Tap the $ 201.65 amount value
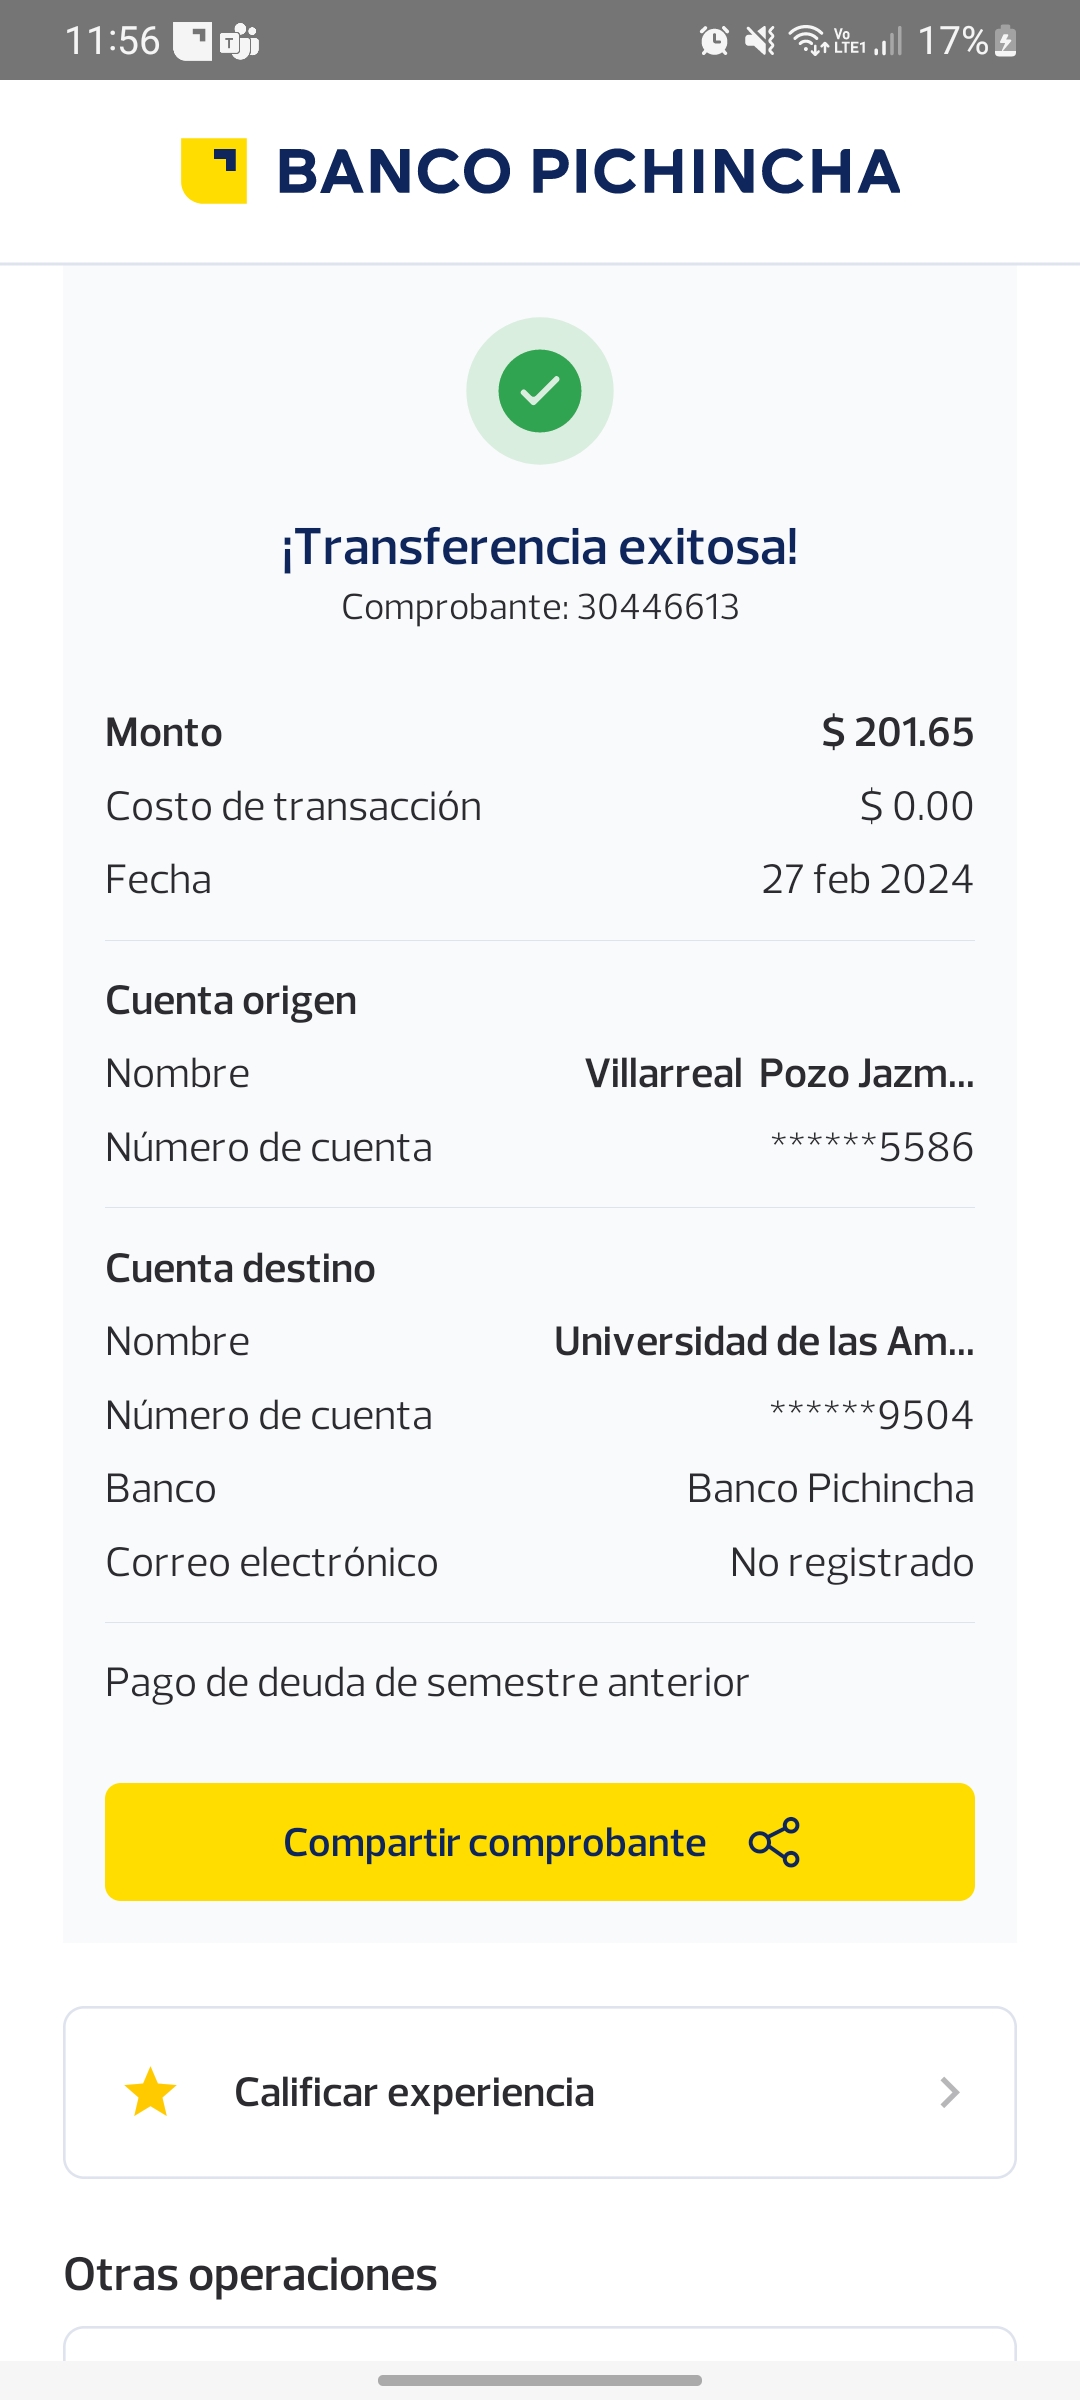This screenshot has height=2400, width=1080. click(897, 732)
